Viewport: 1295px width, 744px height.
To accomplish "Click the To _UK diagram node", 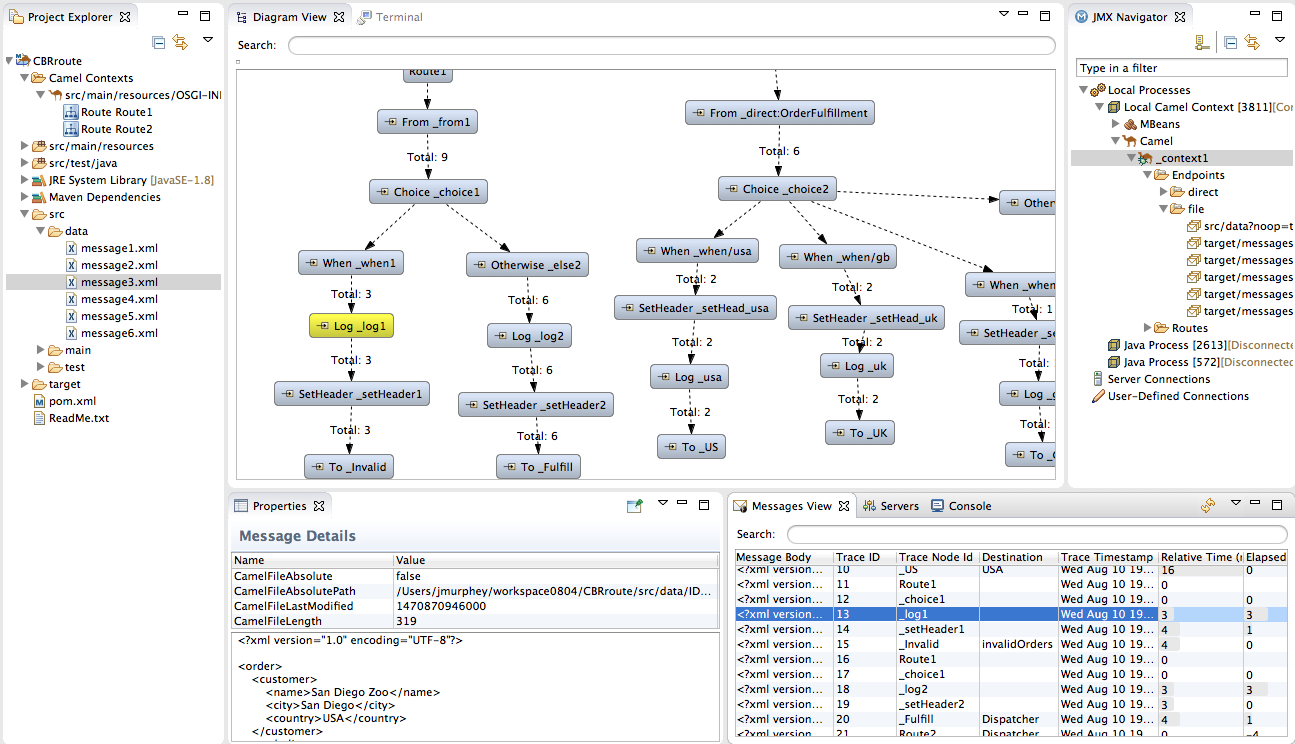I will pyautogui.click(x=860, y=433).
